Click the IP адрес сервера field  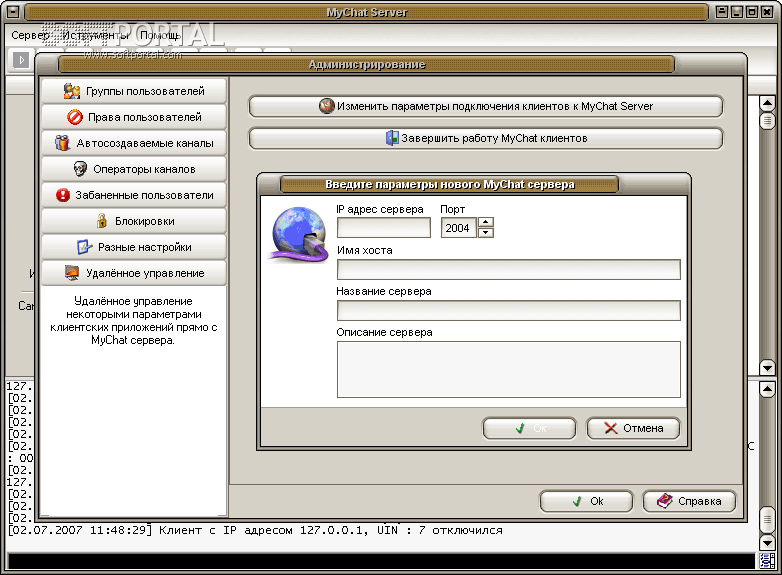tap(384, 227)
